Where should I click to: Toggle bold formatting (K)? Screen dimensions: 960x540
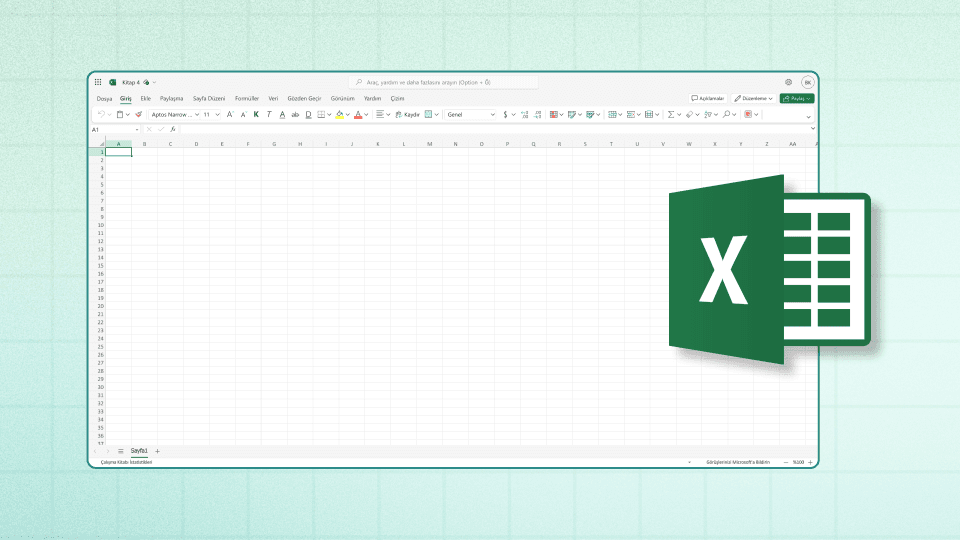(x=256, y=115)
